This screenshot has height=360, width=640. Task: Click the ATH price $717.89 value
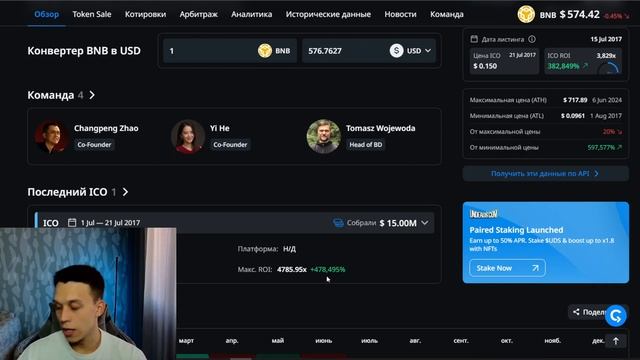[x=575, y=100]
